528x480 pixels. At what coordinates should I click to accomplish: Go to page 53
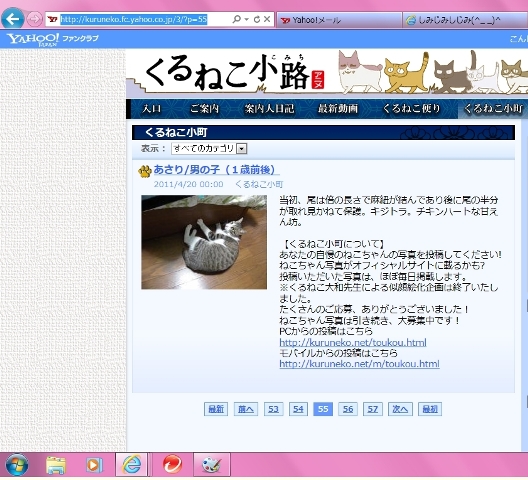(x=273, y=409)
